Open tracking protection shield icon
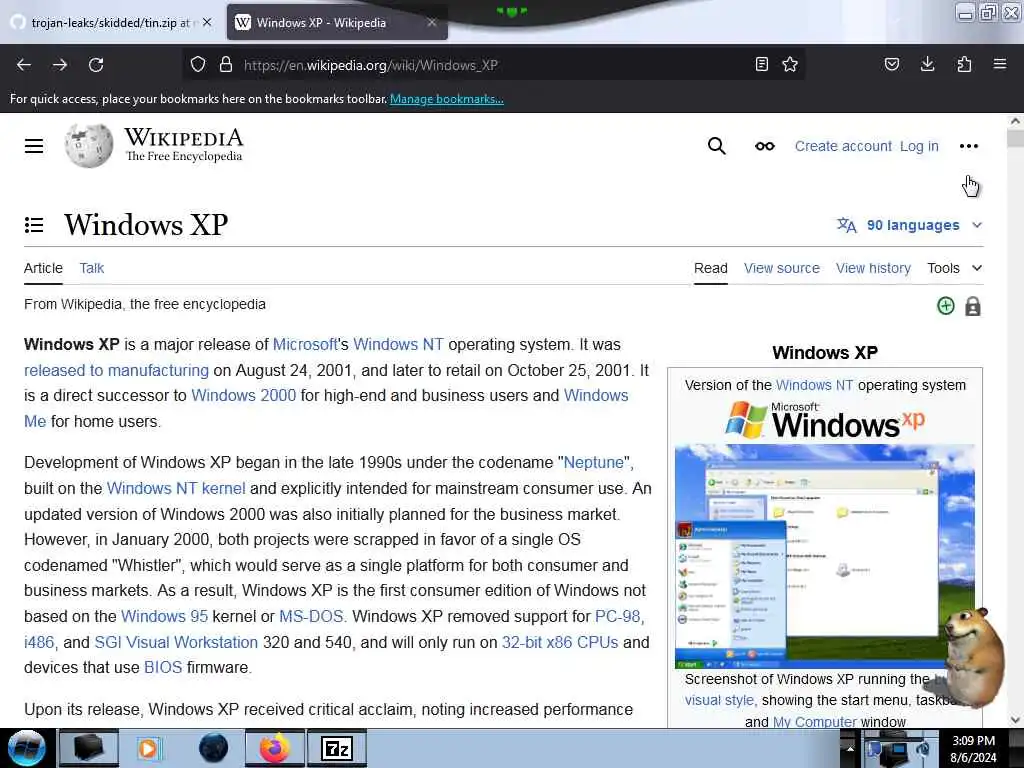The height and width of the screenshot is (768, 1024). 198,65
